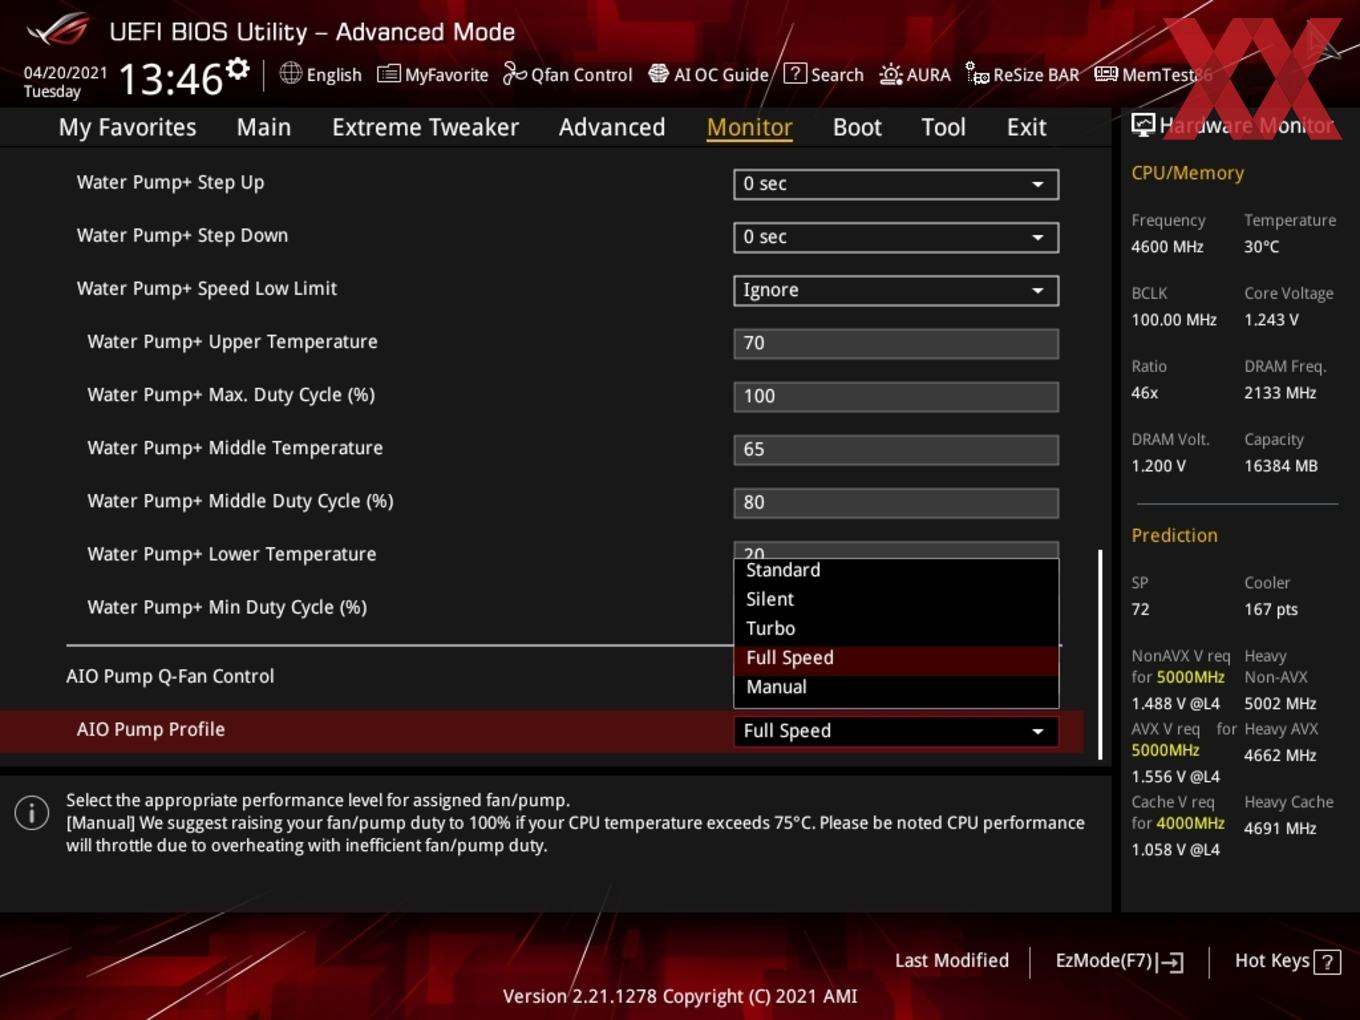Viewport: 1360px width, 1020px height.
Task: Open the Extreme Tweaker tab
Action: [425, 127]
